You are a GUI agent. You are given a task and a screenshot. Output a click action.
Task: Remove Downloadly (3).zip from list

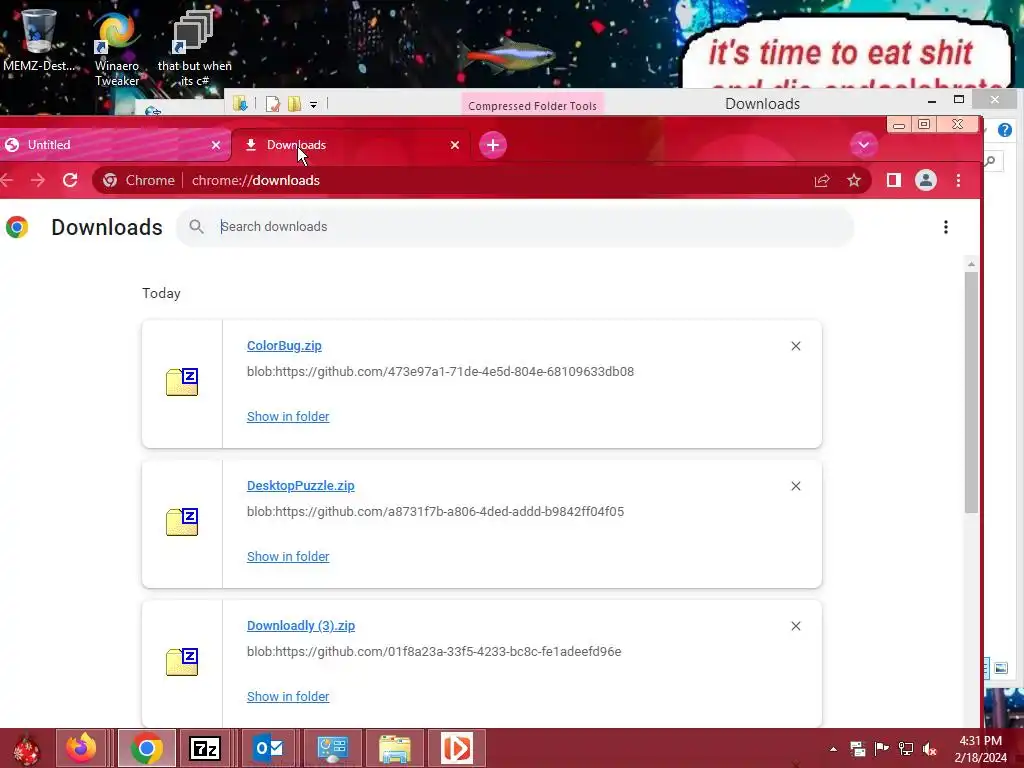(x=795, y=626)
